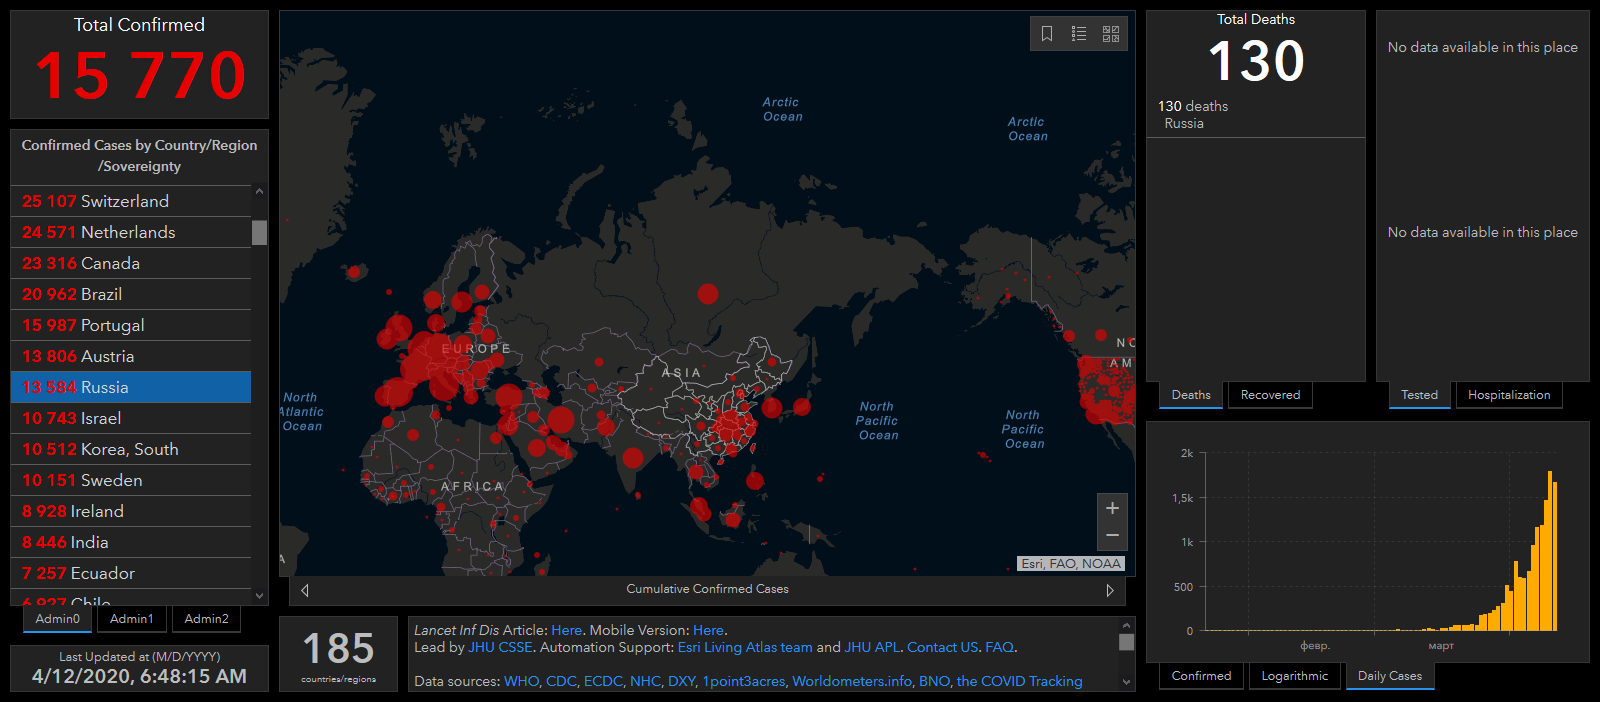Open the NHC data source link
The width and height of the screenshot is (1600, 702).
[x=645, y=681]
